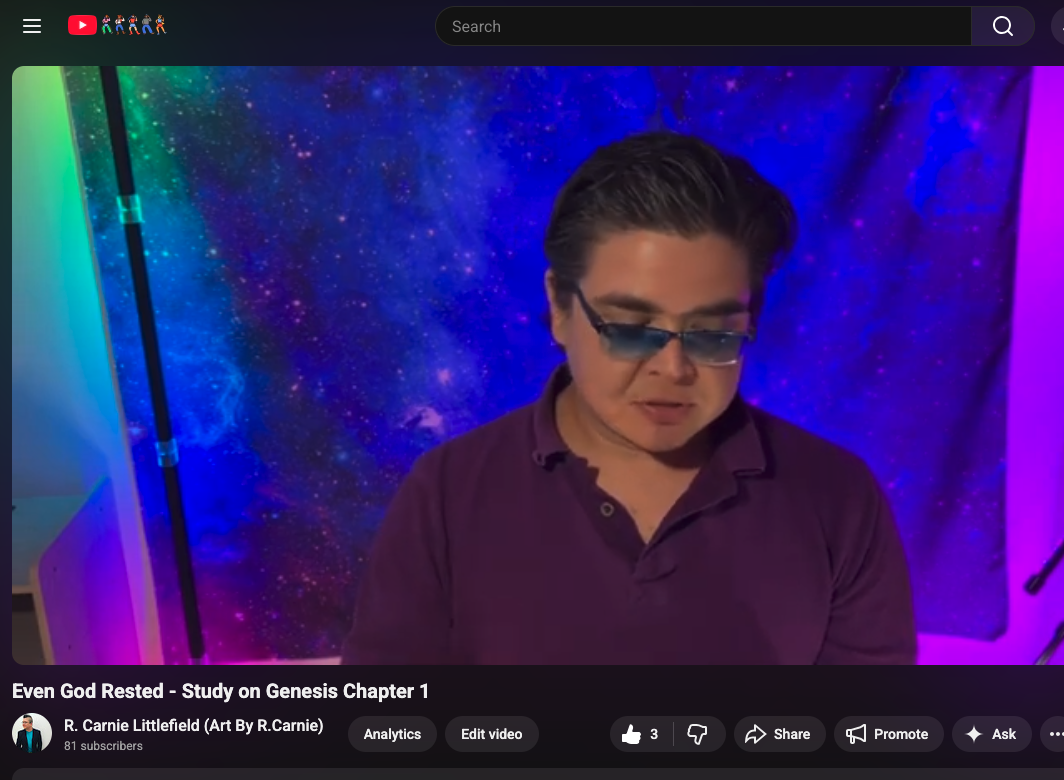Click the Analytics button

(392, 734)
